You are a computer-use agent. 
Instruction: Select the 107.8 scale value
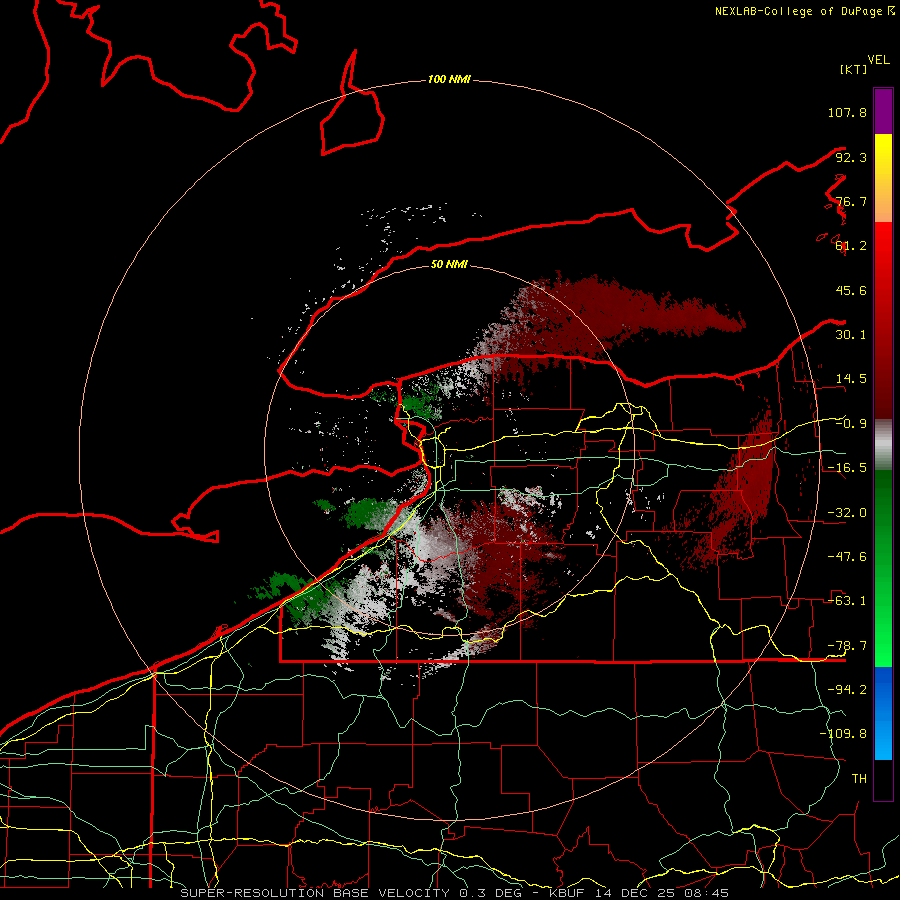tap(847, 112)
